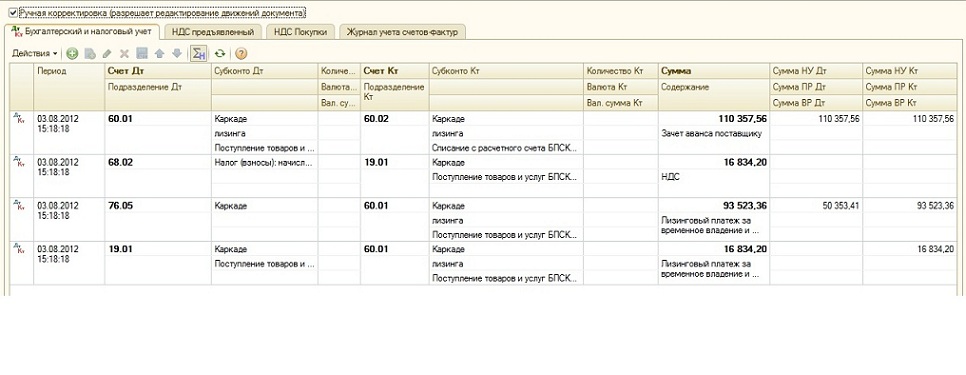Toggle the Ручная корректировка checkbox

pyautogui.click(x=13, y=12)
